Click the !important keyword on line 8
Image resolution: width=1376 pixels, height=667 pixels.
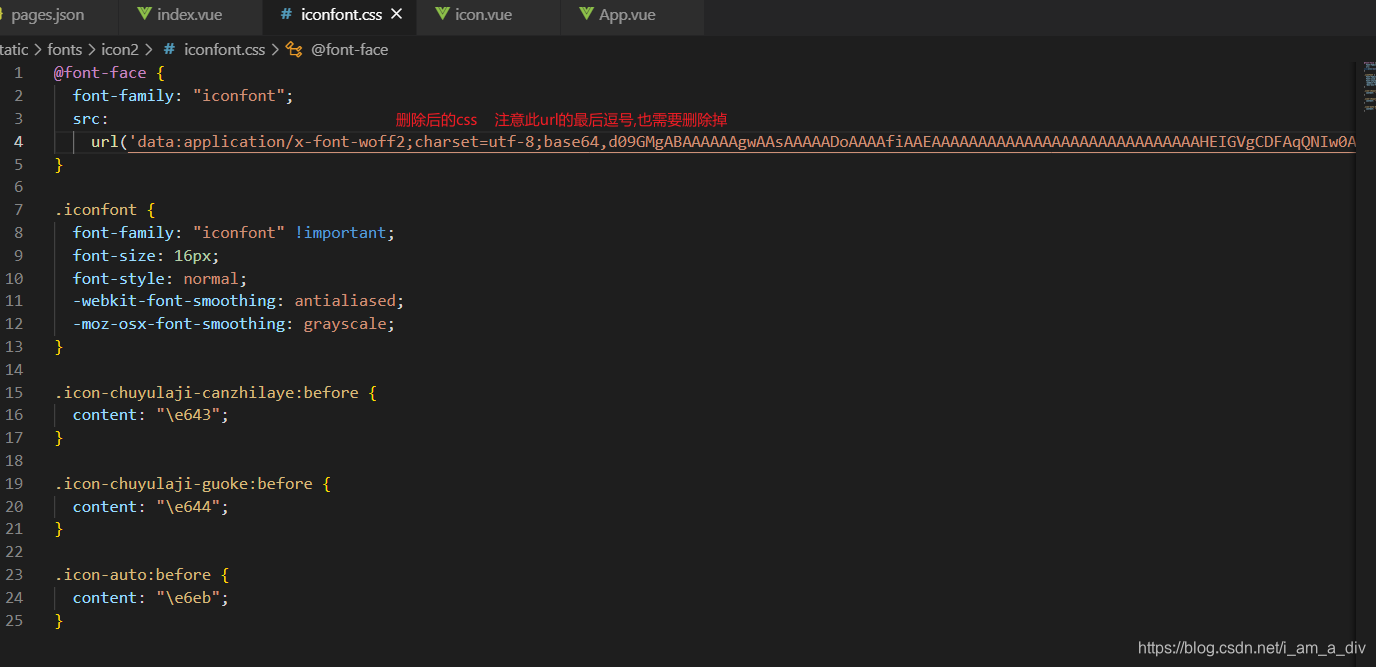pos(340,233)
